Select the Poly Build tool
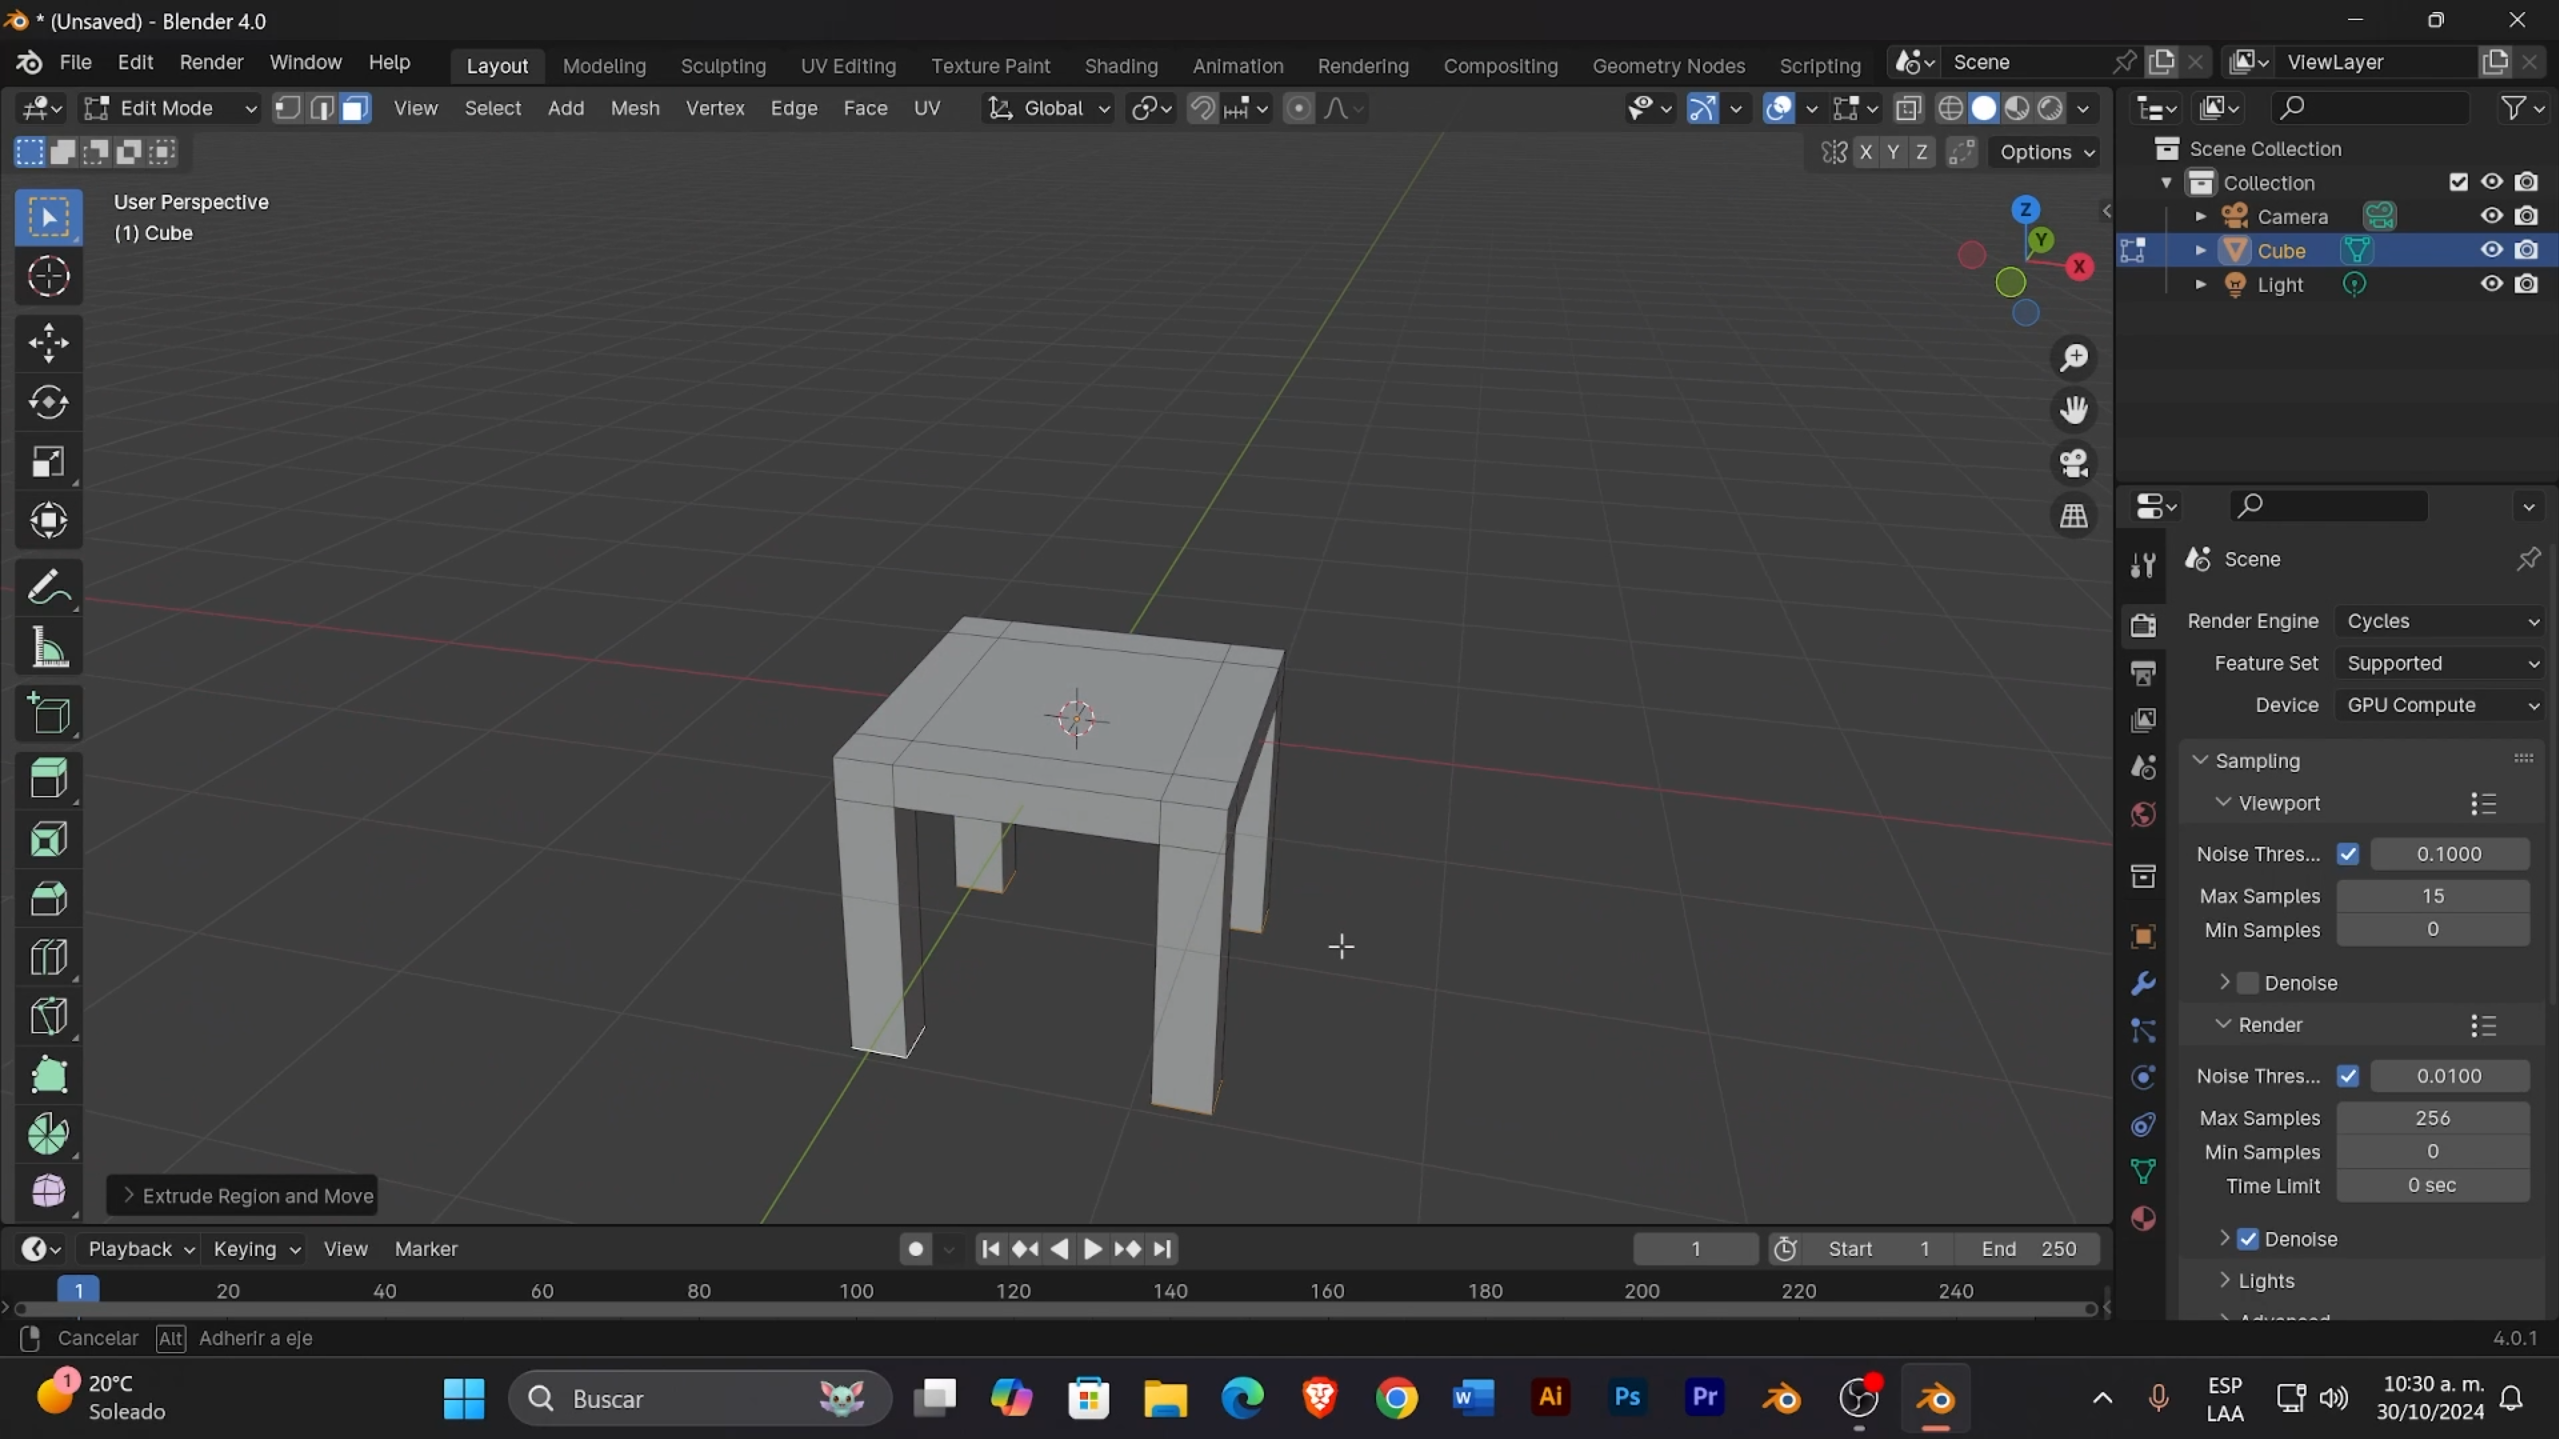The height and width of the screenshot is (1439, 2559). click(48, 1076)
